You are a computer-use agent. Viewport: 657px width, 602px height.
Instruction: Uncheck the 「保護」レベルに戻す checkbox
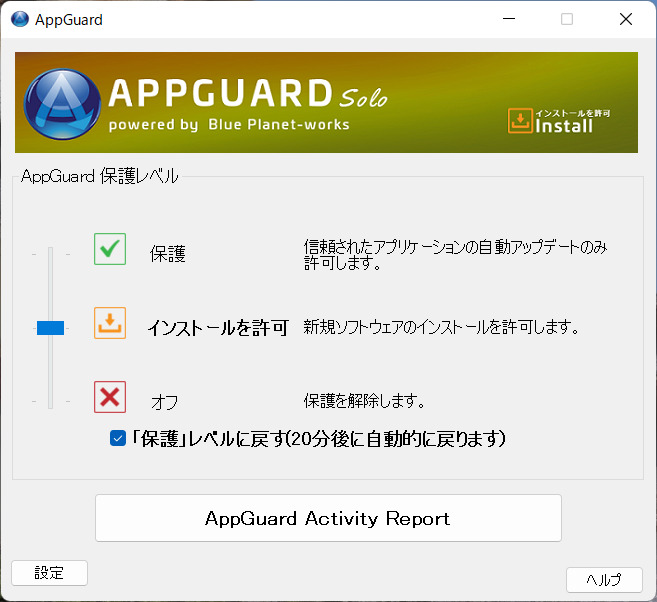[x=118, y=439]
